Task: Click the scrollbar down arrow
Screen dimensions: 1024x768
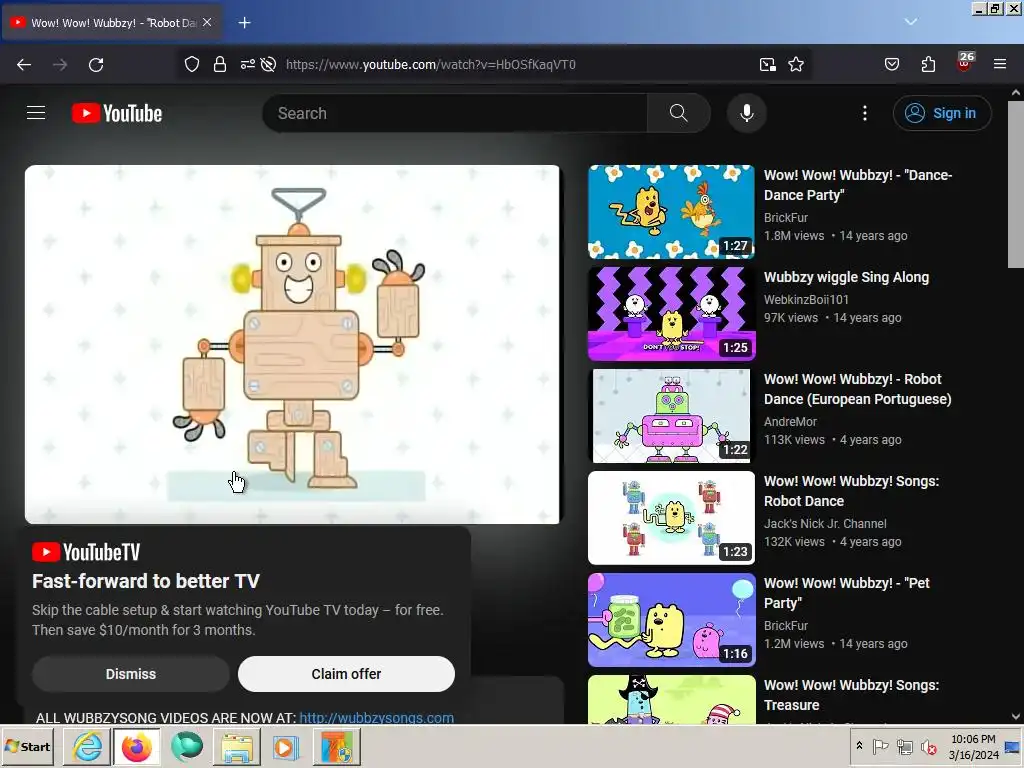Action: 1016,716
